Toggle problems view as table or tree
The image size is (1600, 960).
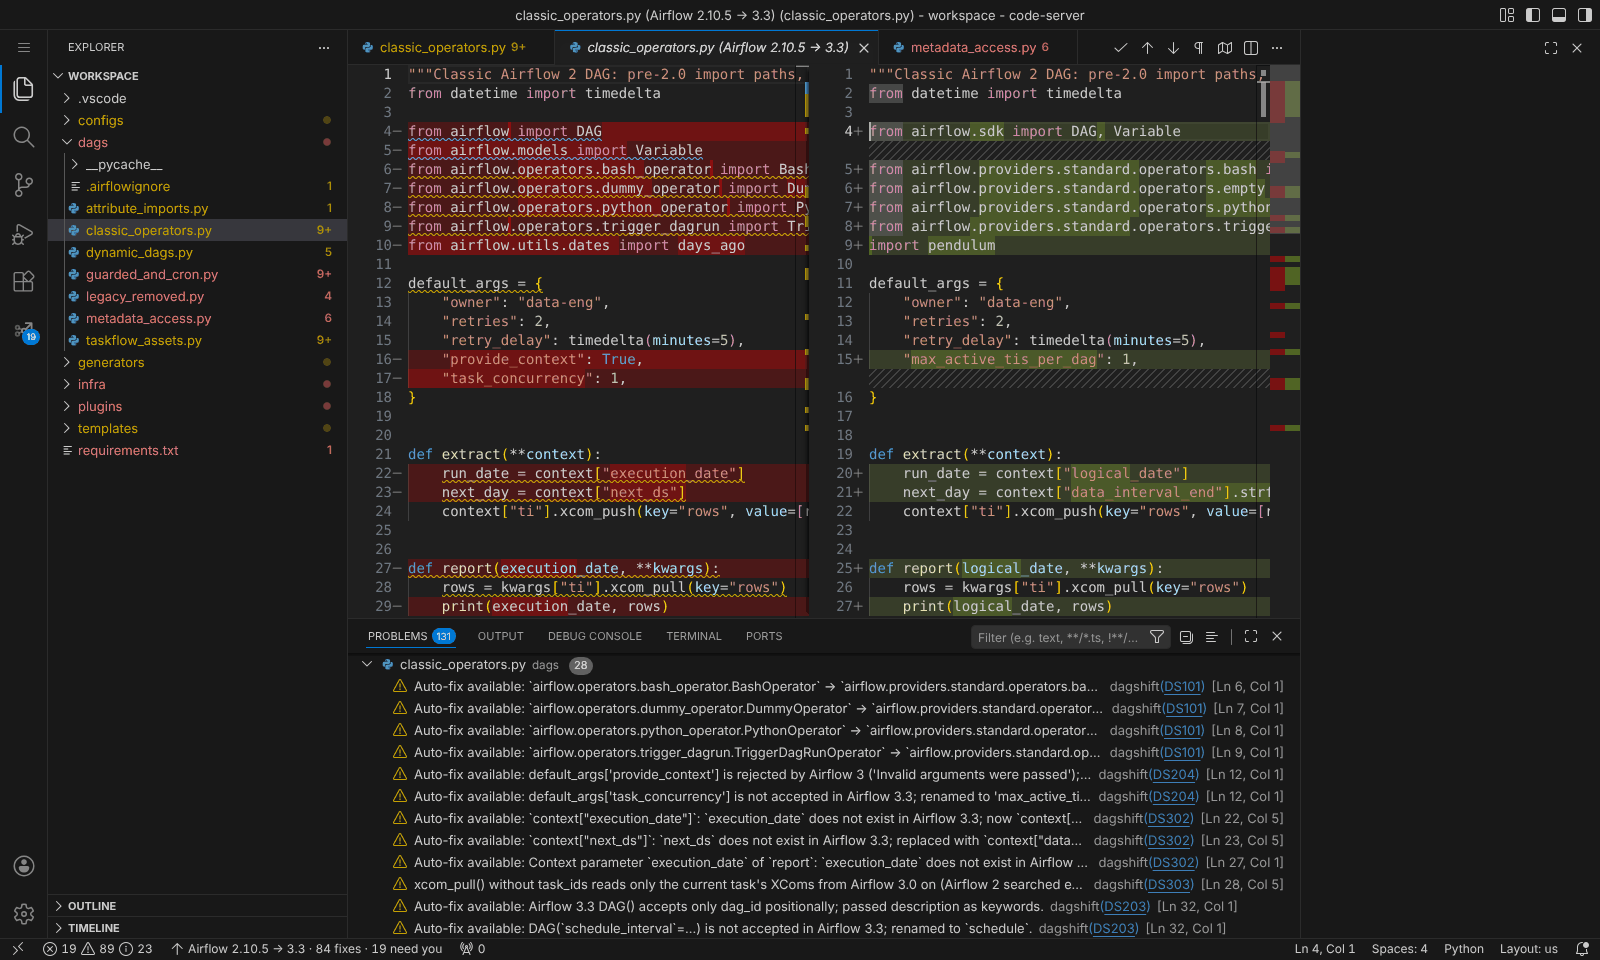coord(1211,637)
